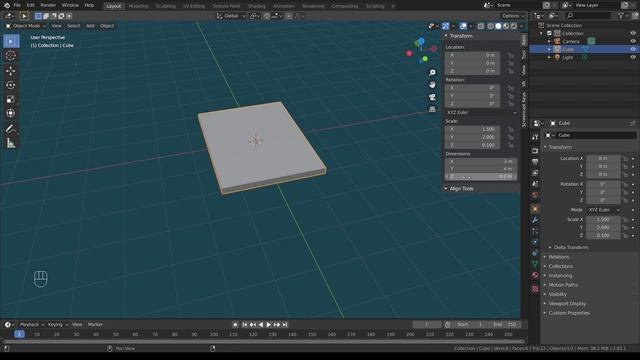Select the 3D Cursor tool
This screenshot has height=360, width=640.
pyautogui.click(x=11, y=56)
